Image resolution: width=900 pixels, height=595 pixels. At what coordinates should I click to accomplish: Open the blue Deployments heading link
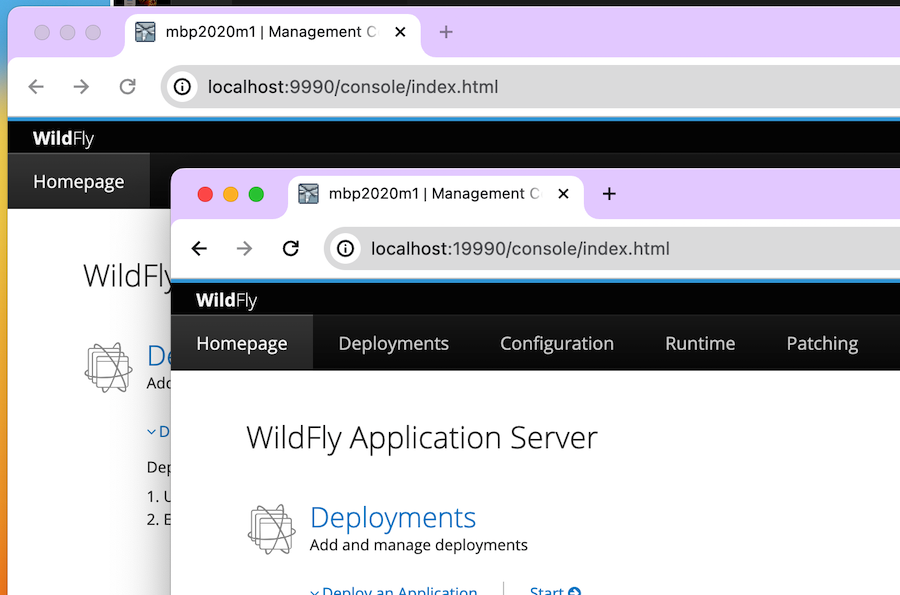(x=393, y=518)
